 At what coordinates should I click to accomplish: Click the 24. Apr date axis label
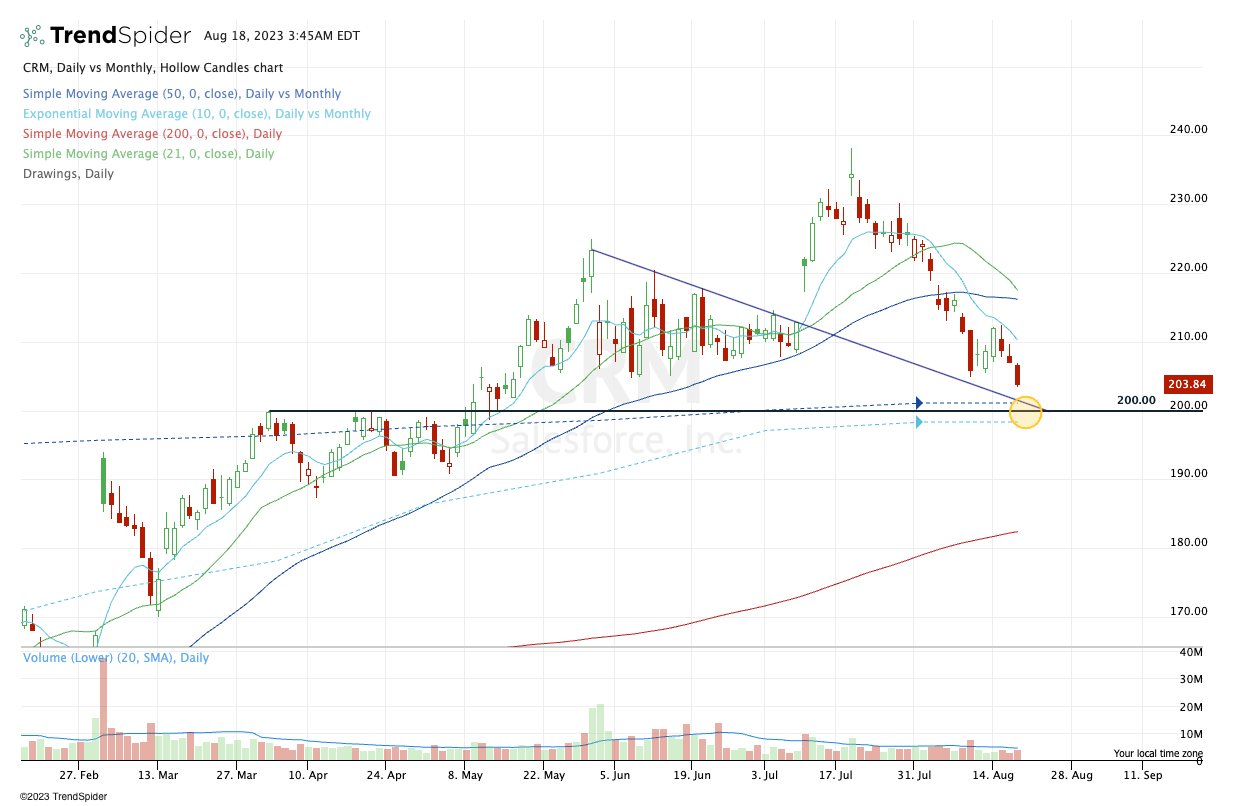click(x=385, y=774)
